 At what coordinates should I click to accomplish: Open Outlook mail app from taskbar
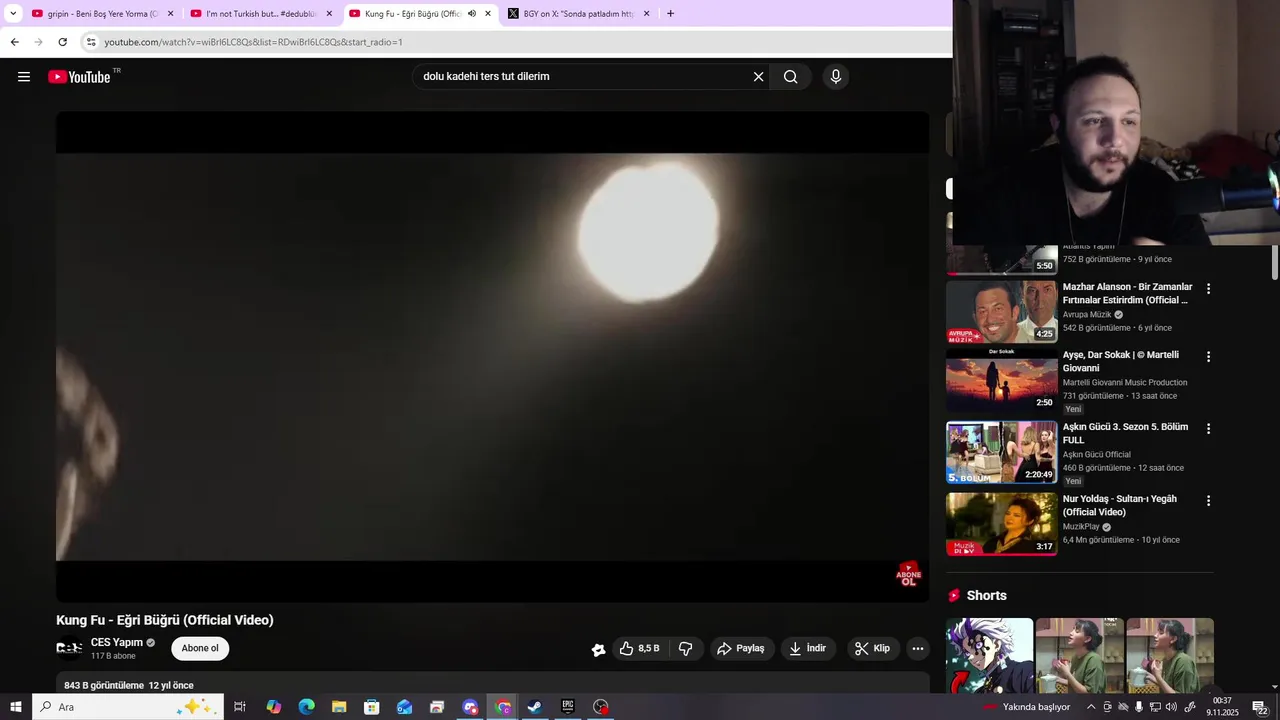click(404, 707)
